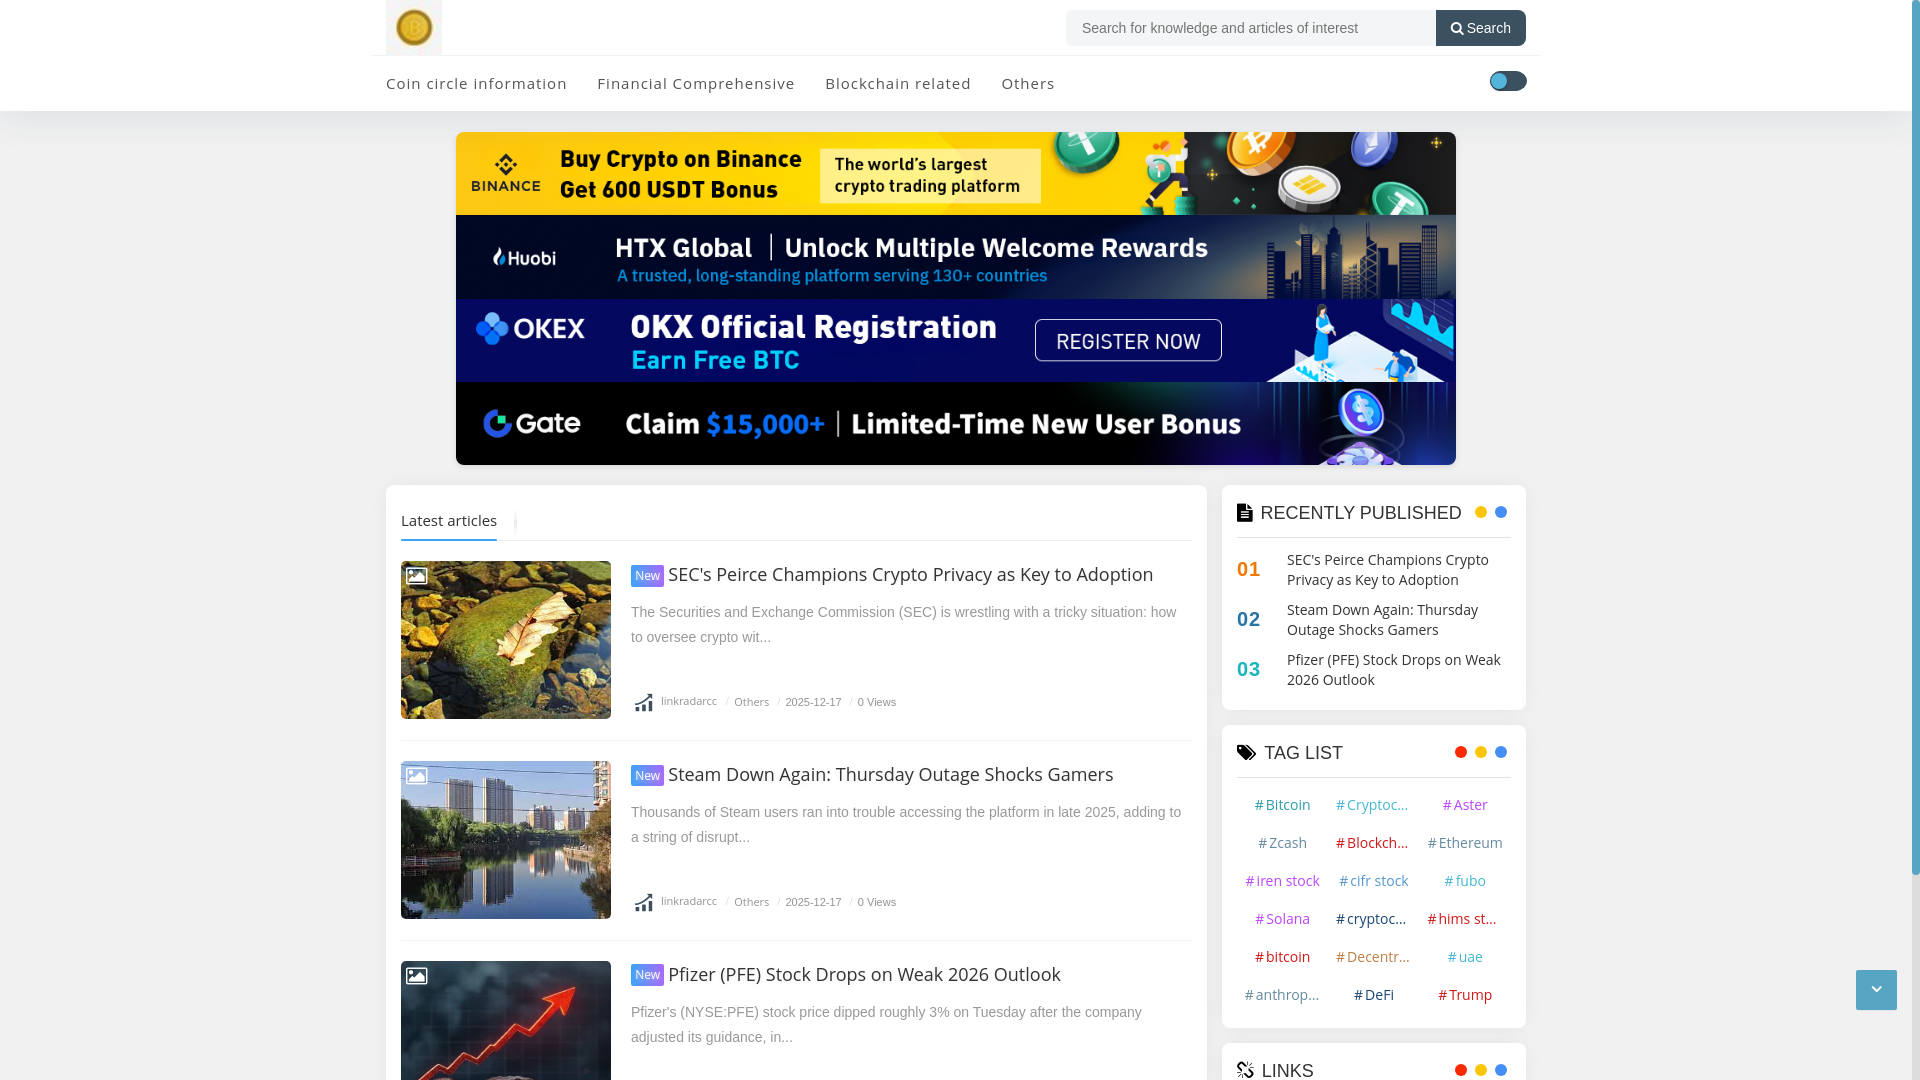Focus the article search input field

pyautogui.click(x=1250, y=28)
